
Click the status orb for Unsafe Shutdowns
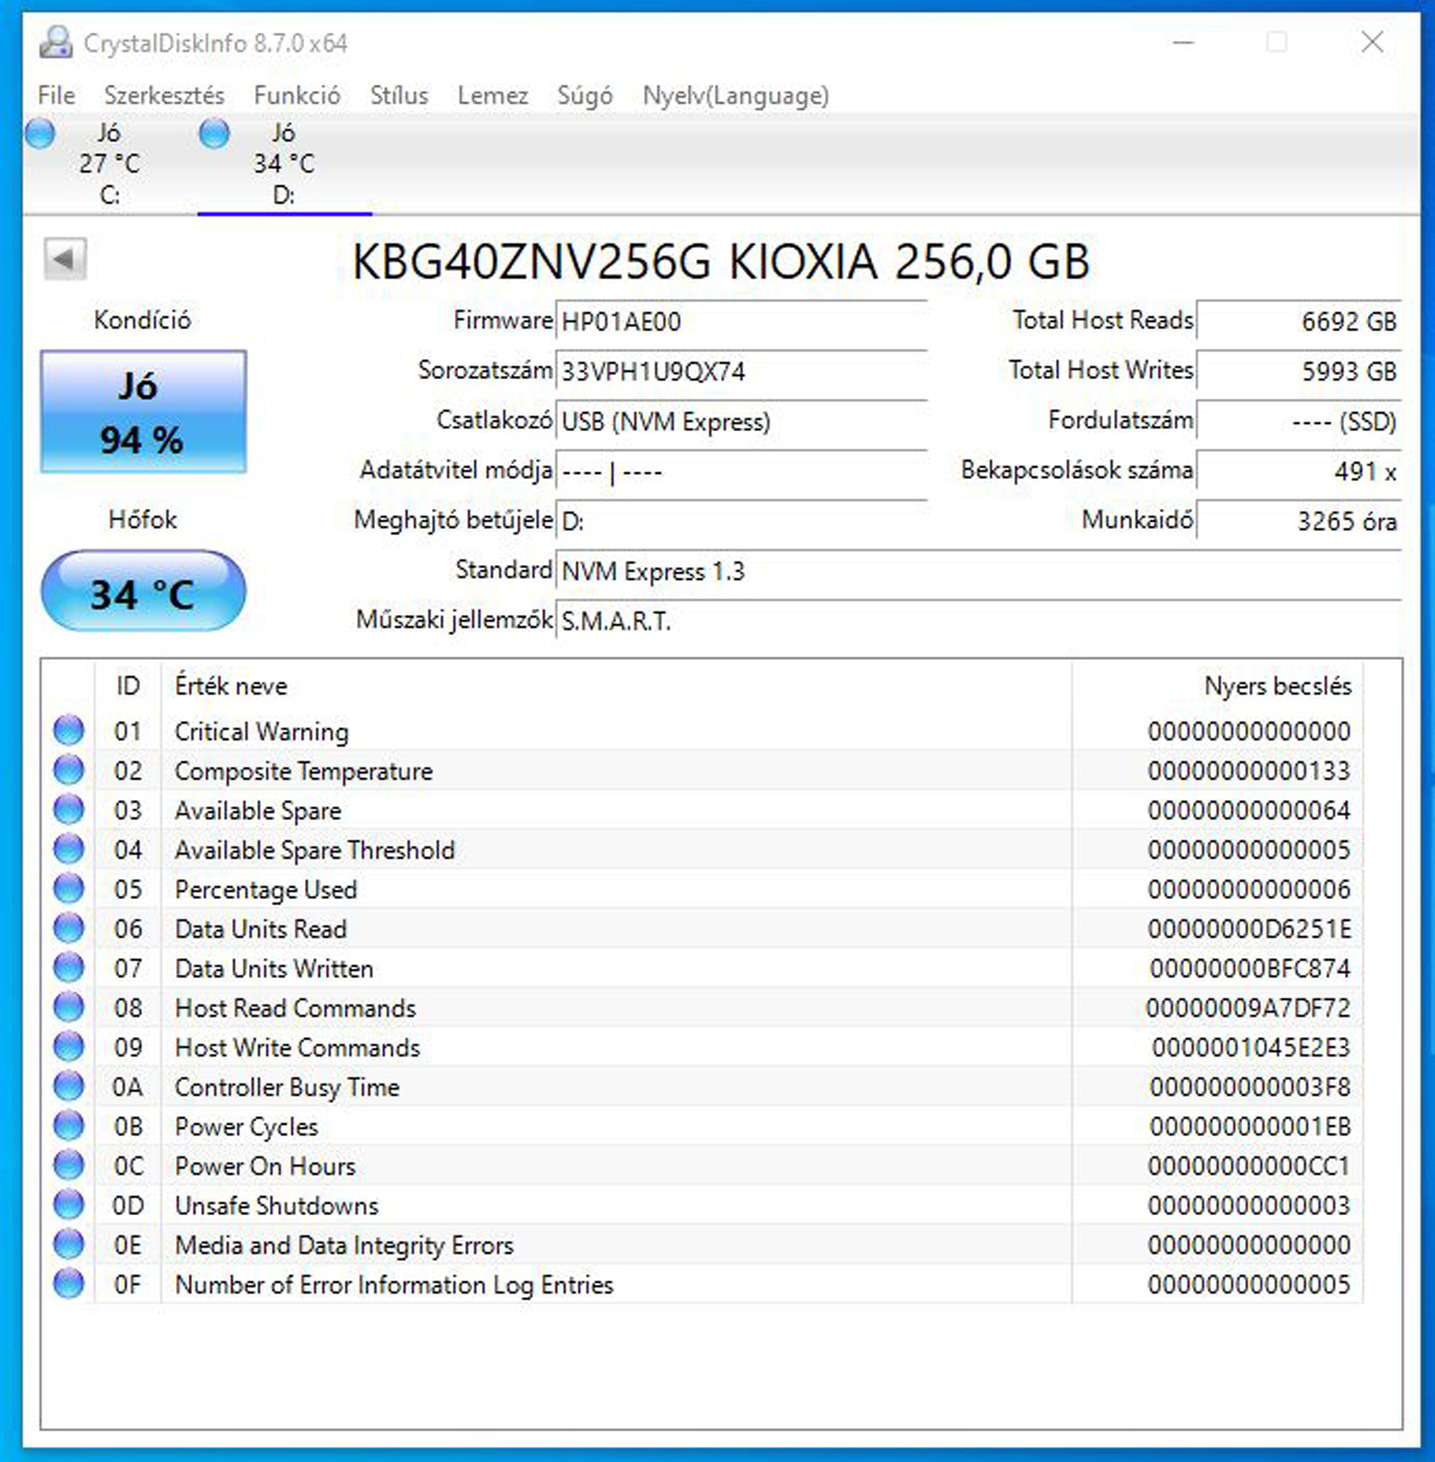[68, 1204]
